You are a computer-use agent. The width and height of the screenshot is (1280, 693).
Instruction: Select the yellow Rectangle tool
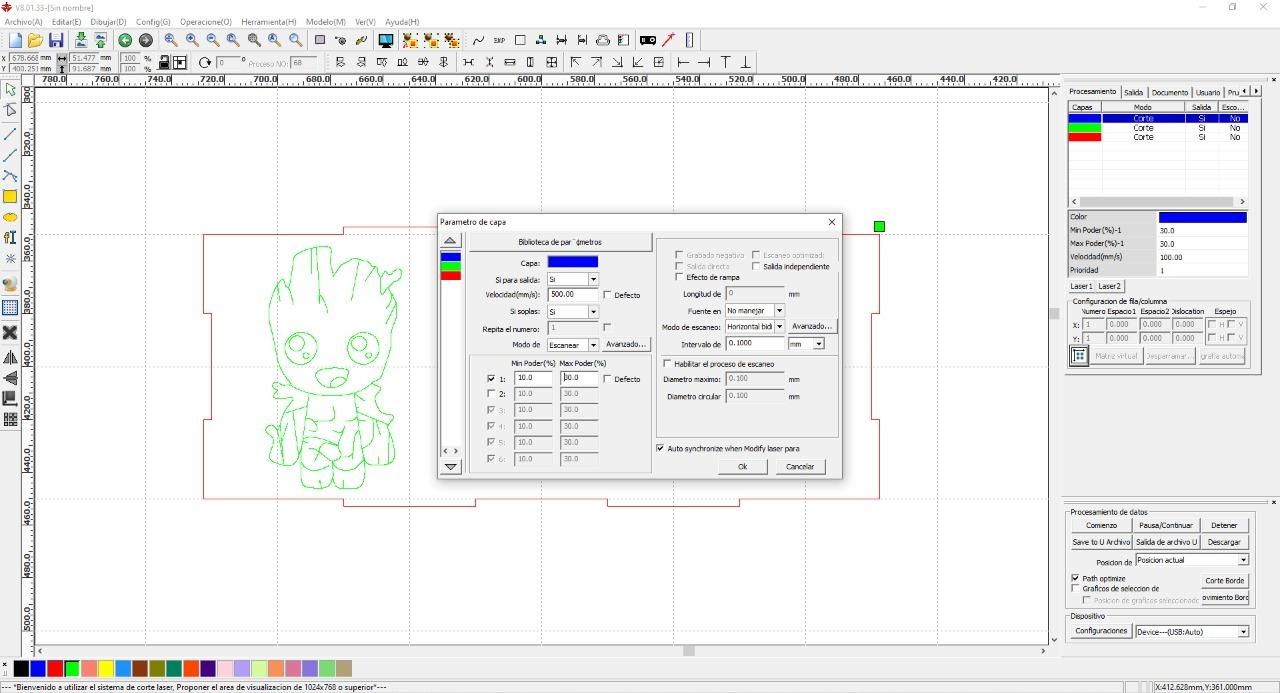10,196
